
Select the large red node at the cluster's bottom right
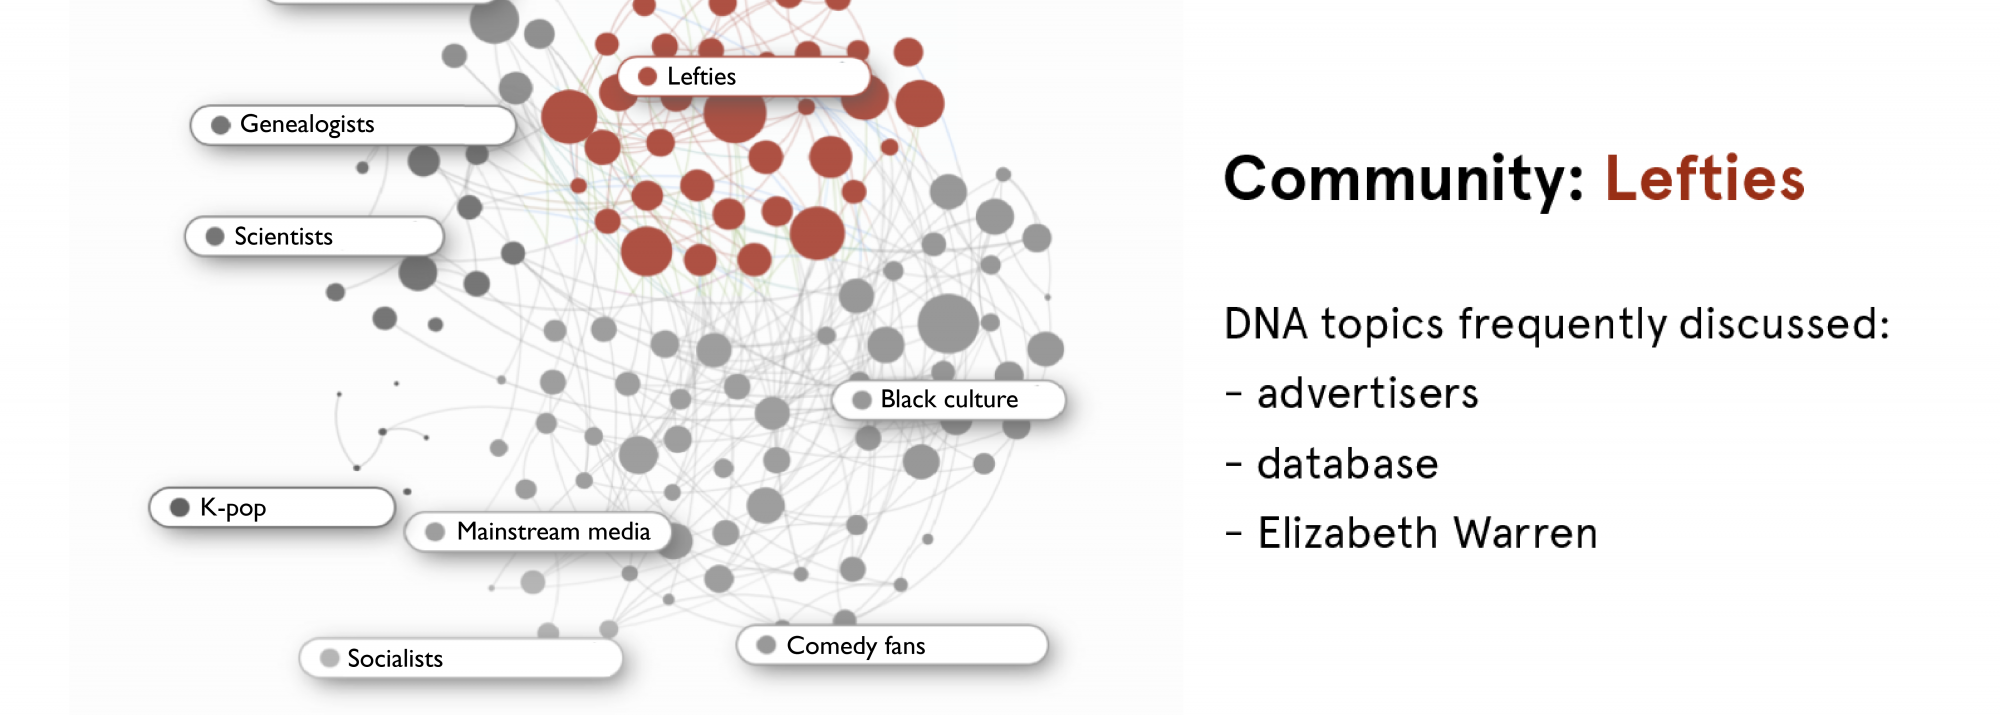[817, 233]
